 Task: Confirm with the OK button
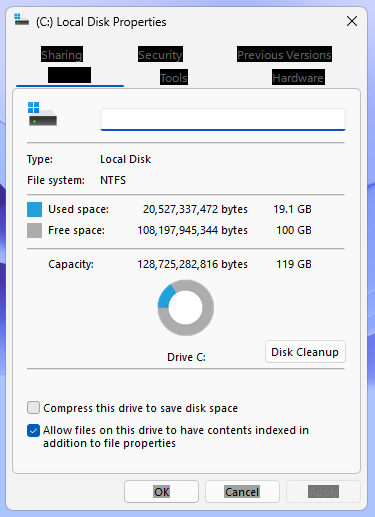[161, 492]
